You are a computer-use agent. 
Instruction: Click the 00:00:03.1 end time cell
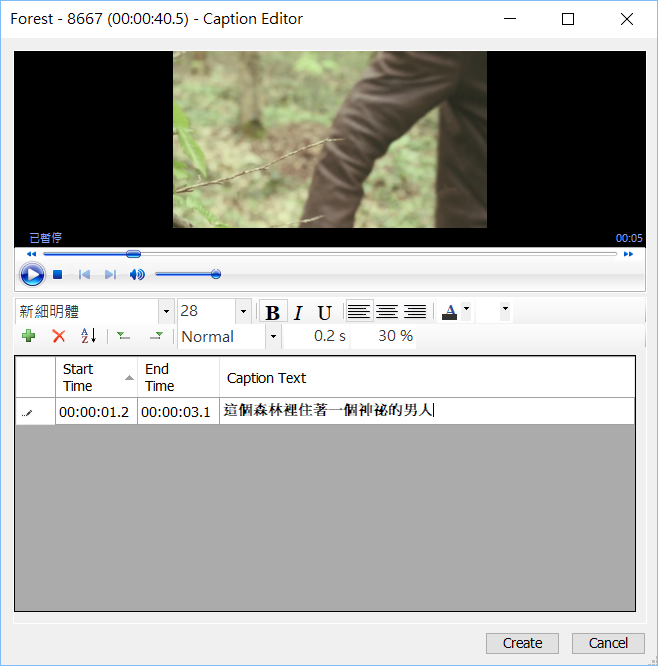point(178,412)
